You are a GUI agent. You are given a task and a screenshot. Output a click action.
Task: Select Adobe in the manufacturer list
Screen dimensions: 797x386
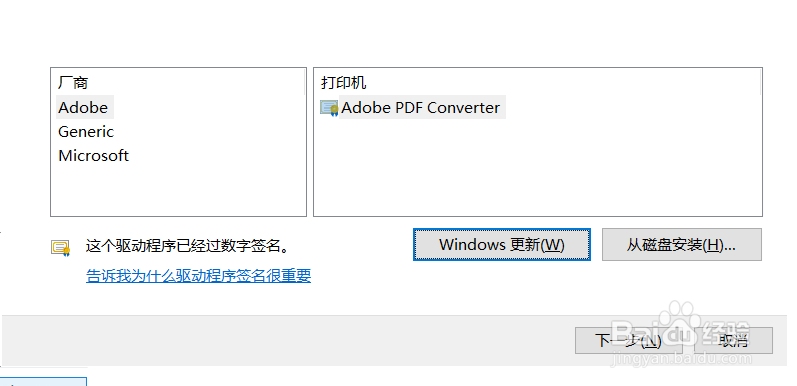[84, 108]
